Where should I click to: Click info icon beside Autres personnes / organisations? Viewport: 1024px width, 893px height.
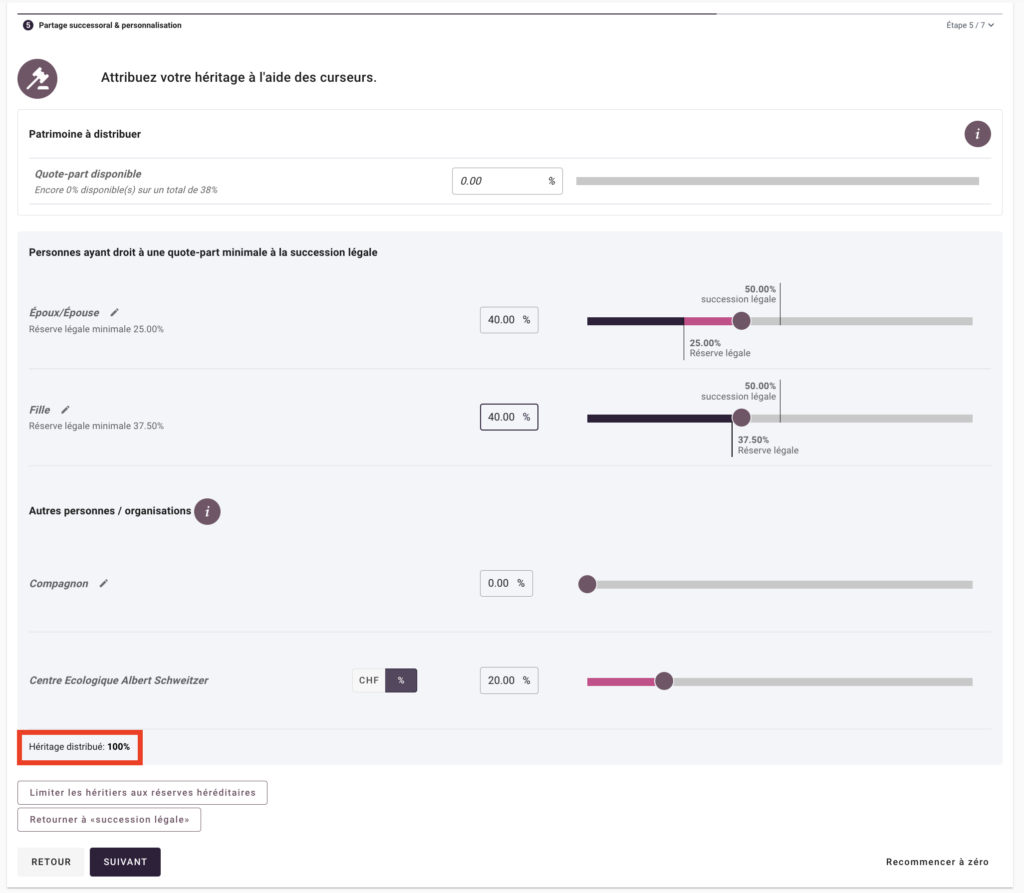tap(207, 511)
